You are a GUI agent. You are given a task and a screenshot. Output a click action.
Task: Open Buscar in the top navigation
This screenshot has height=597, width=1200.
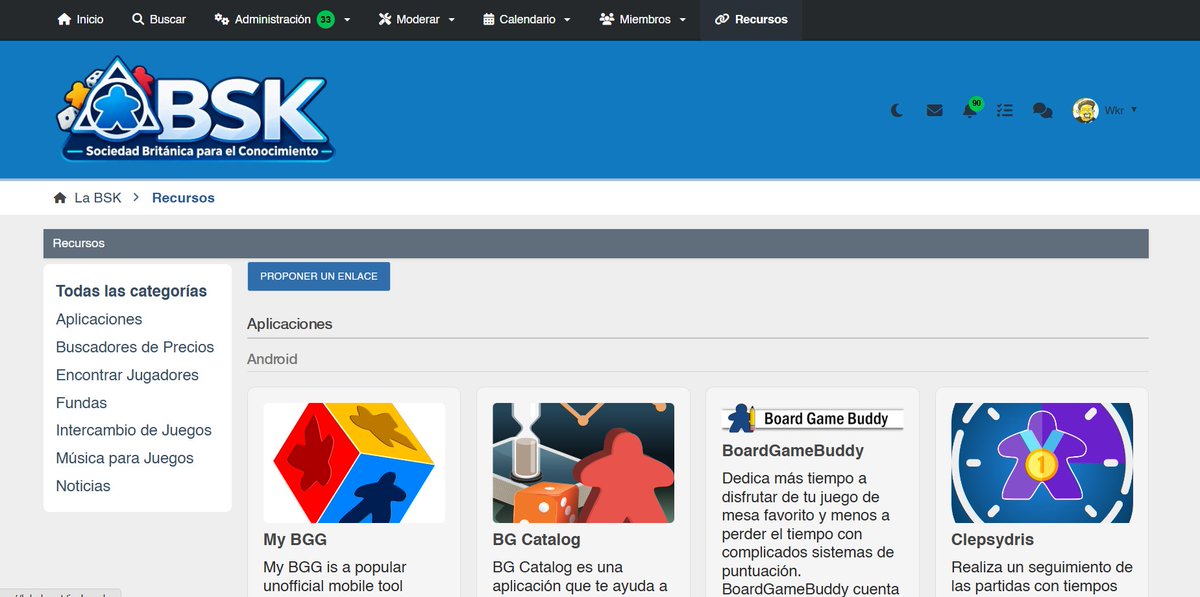158,19
